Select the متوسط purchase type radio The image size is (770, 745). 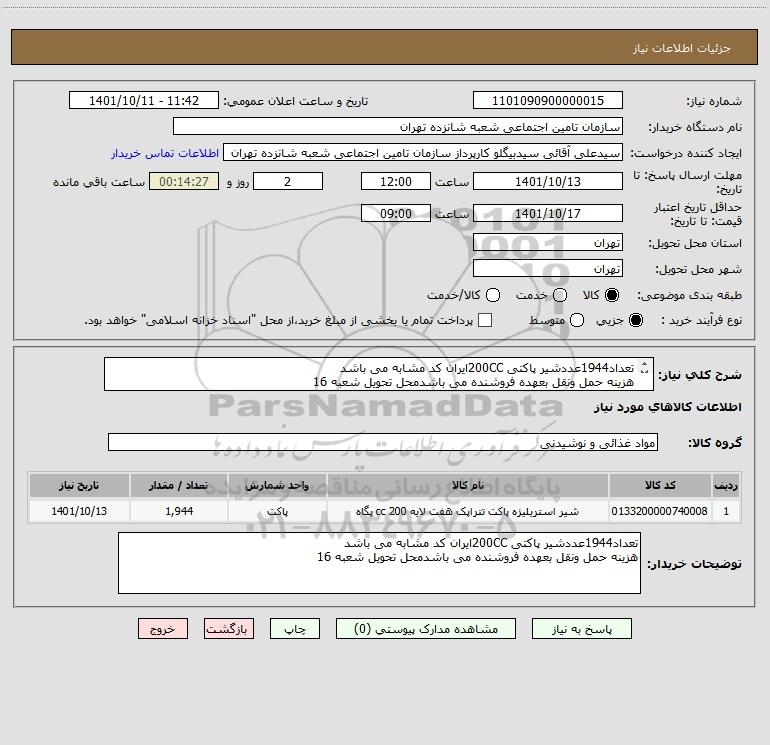577,320
